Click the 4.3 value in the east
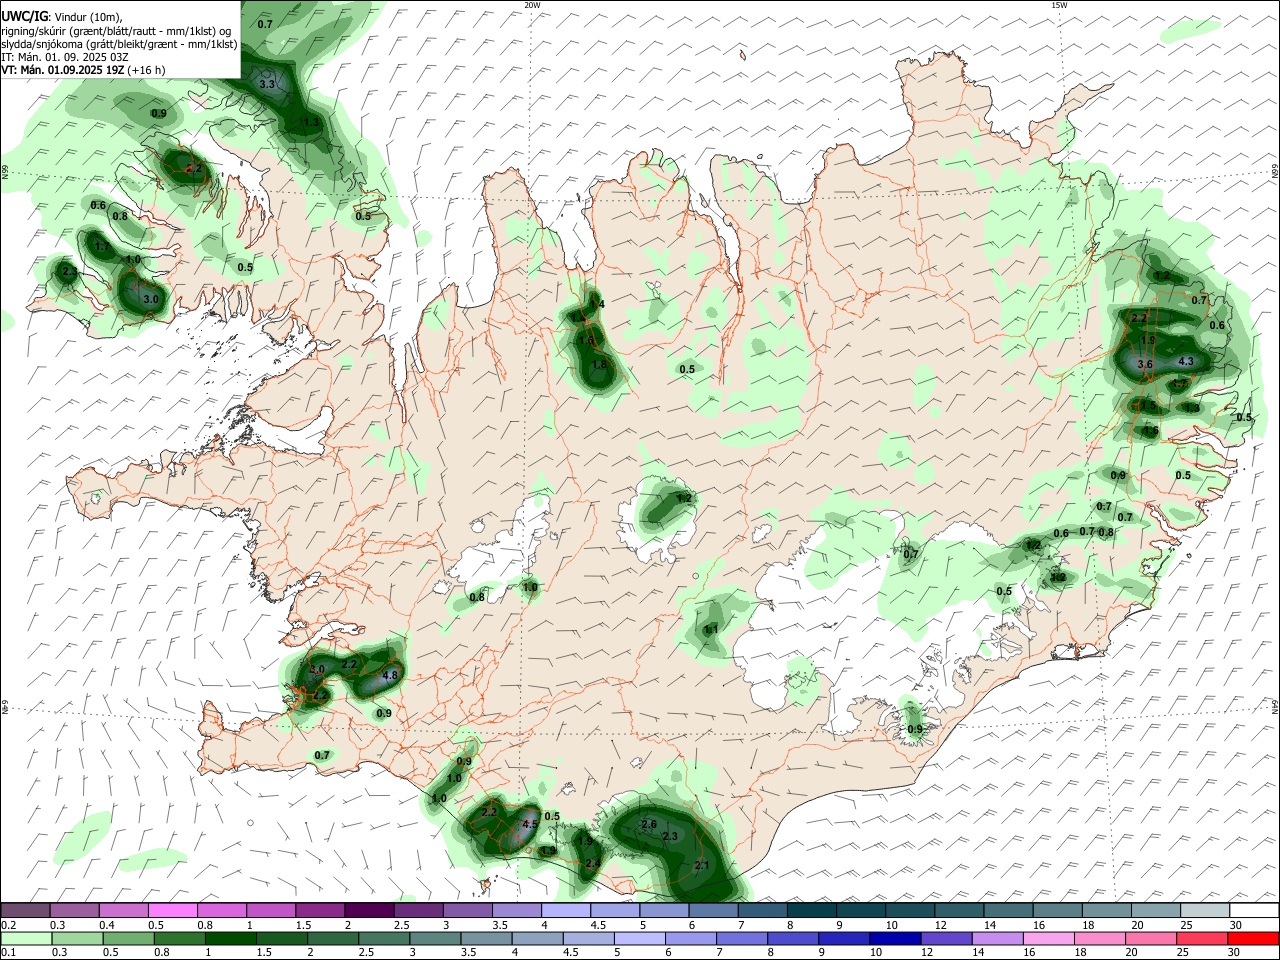The image size is (1280, 960). [x=1186, y=361]
